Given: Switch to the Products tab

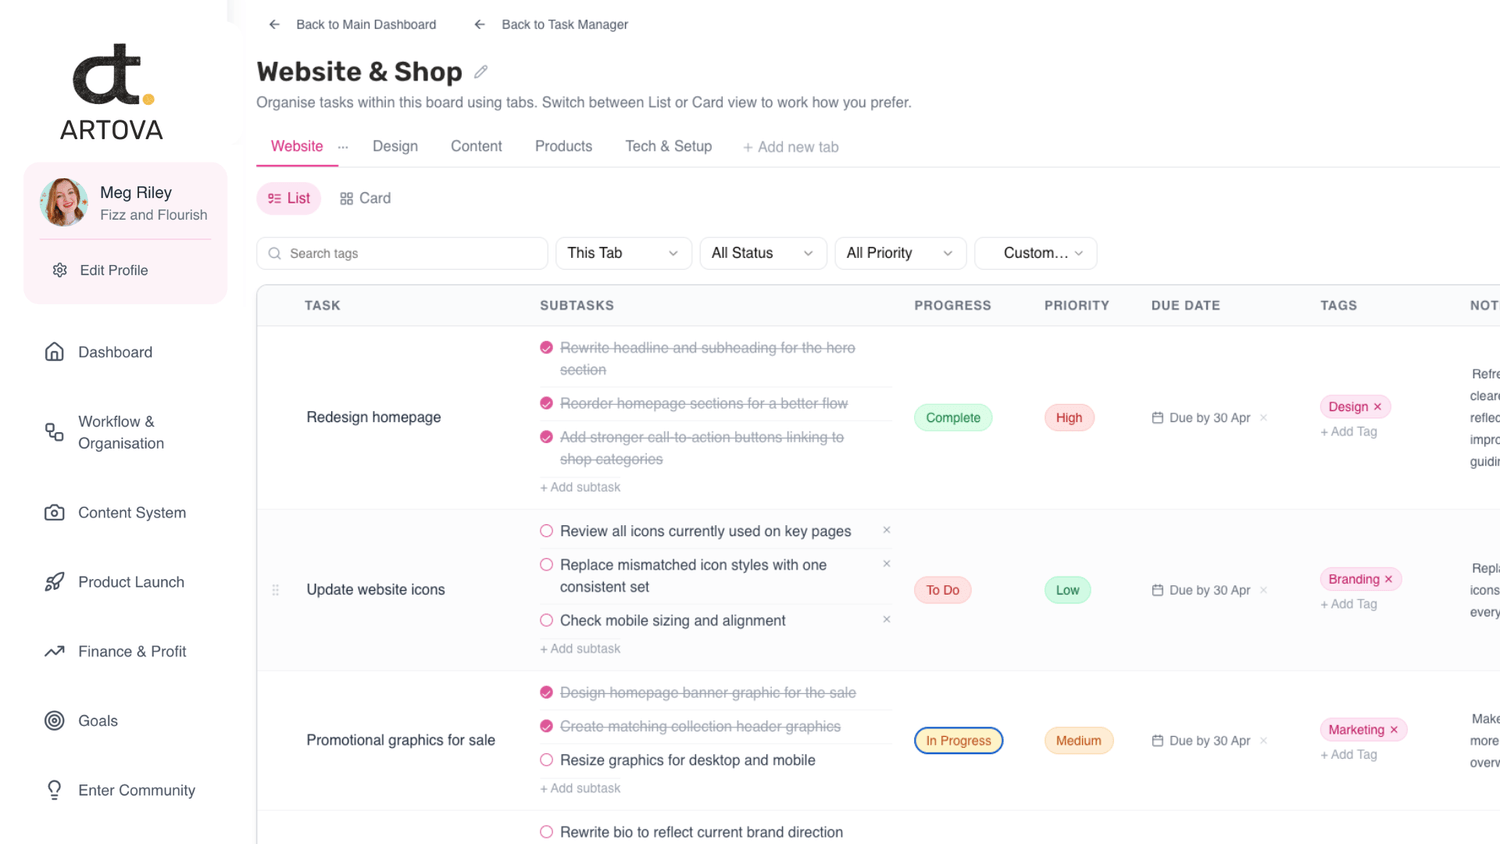Looking at the screenshot, I should [x=563, y=146].
